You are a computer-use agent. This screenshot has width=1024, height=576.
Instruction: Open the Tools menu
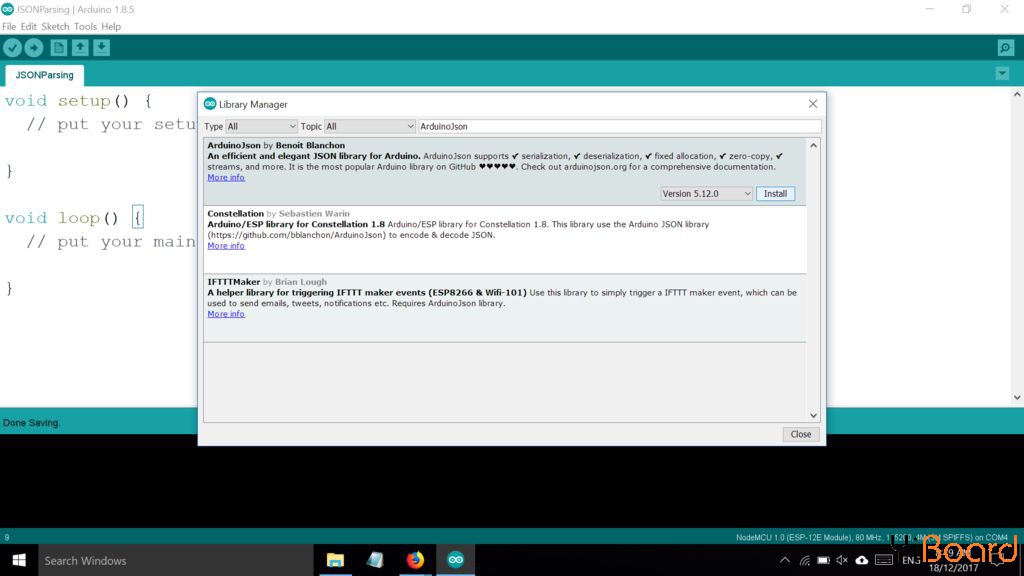point(85,27)
